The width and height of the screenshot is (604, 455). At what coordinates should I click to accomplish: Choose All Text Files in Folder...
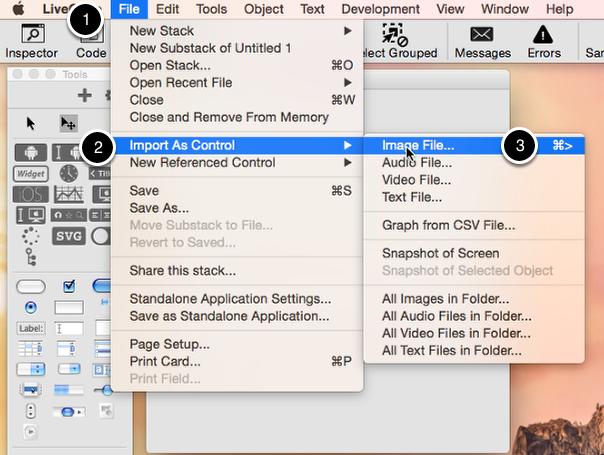point(474,351)
